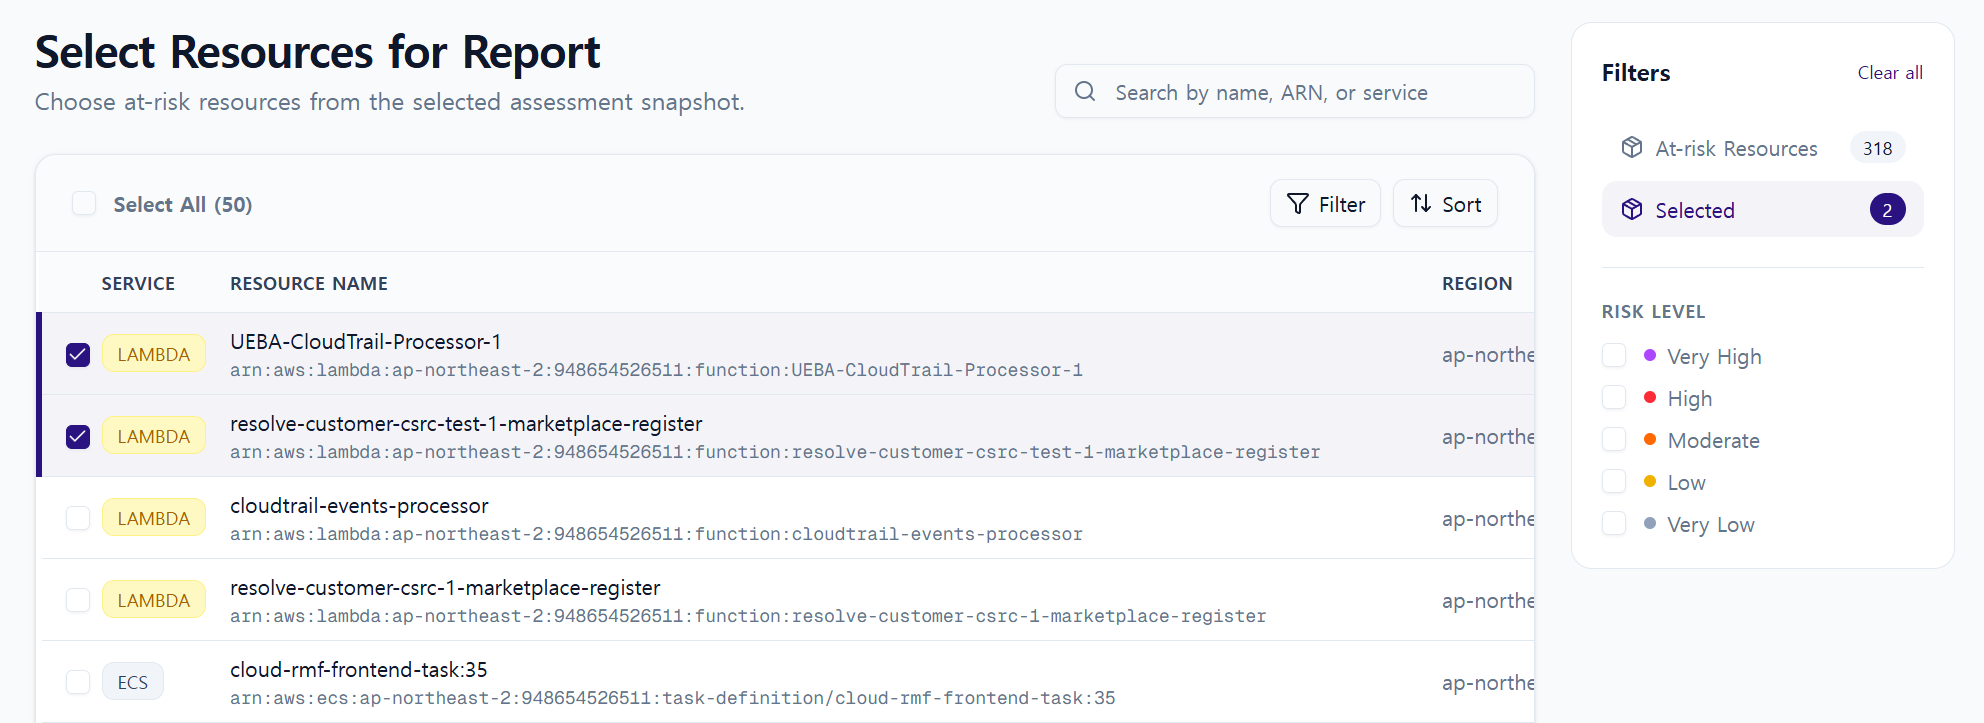Focus the search by name, ARN field
This screenshot has height=723, width=1984.
point(1294,92)
